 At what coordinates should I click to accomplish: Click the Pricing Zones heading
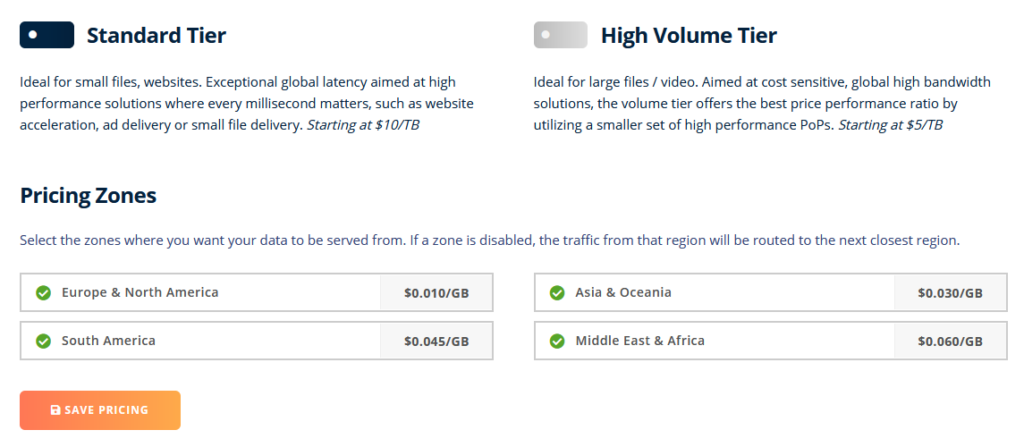pos(88,195)
